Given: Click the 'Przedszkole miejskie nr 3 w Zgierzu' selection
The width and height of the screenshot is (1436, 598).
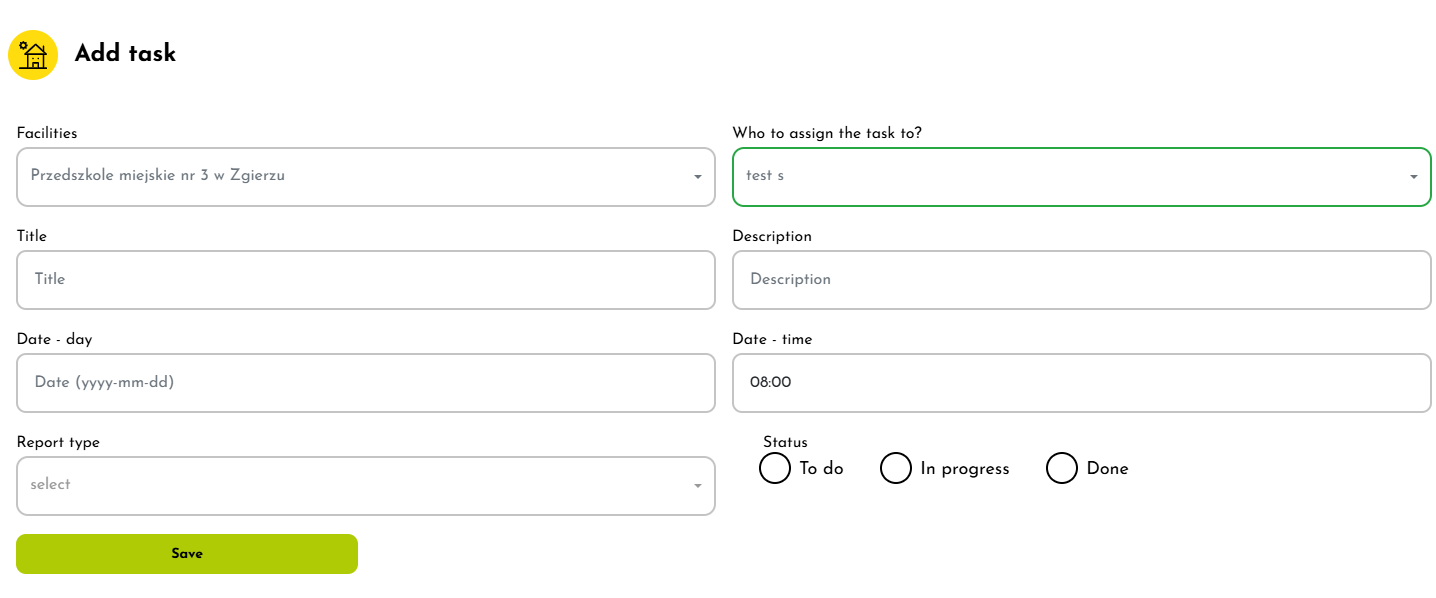Looking at the screenshot, I should pyautogui.click(x=158, y=175).
